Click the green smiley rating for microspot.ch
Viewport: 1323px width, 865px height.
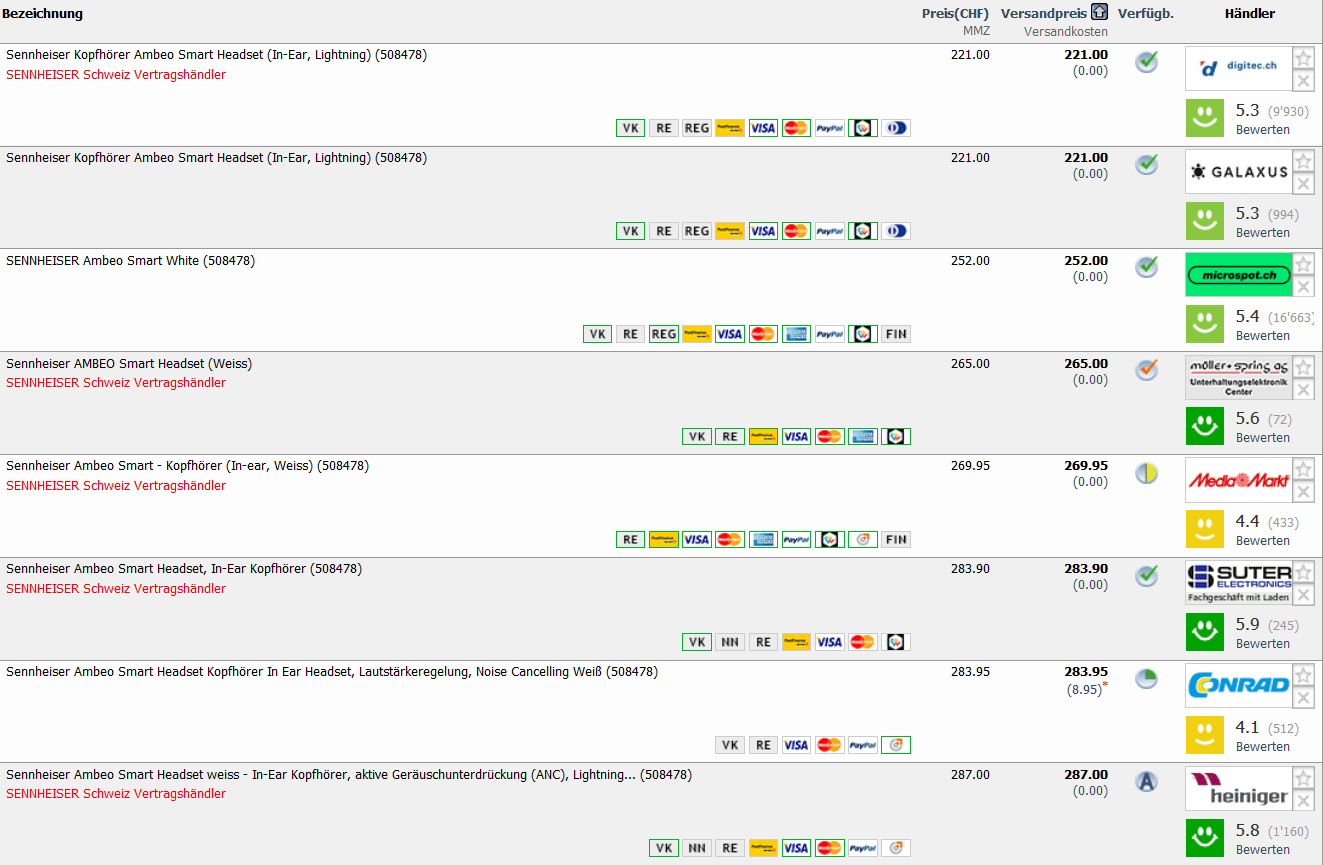click(1205, 324)
